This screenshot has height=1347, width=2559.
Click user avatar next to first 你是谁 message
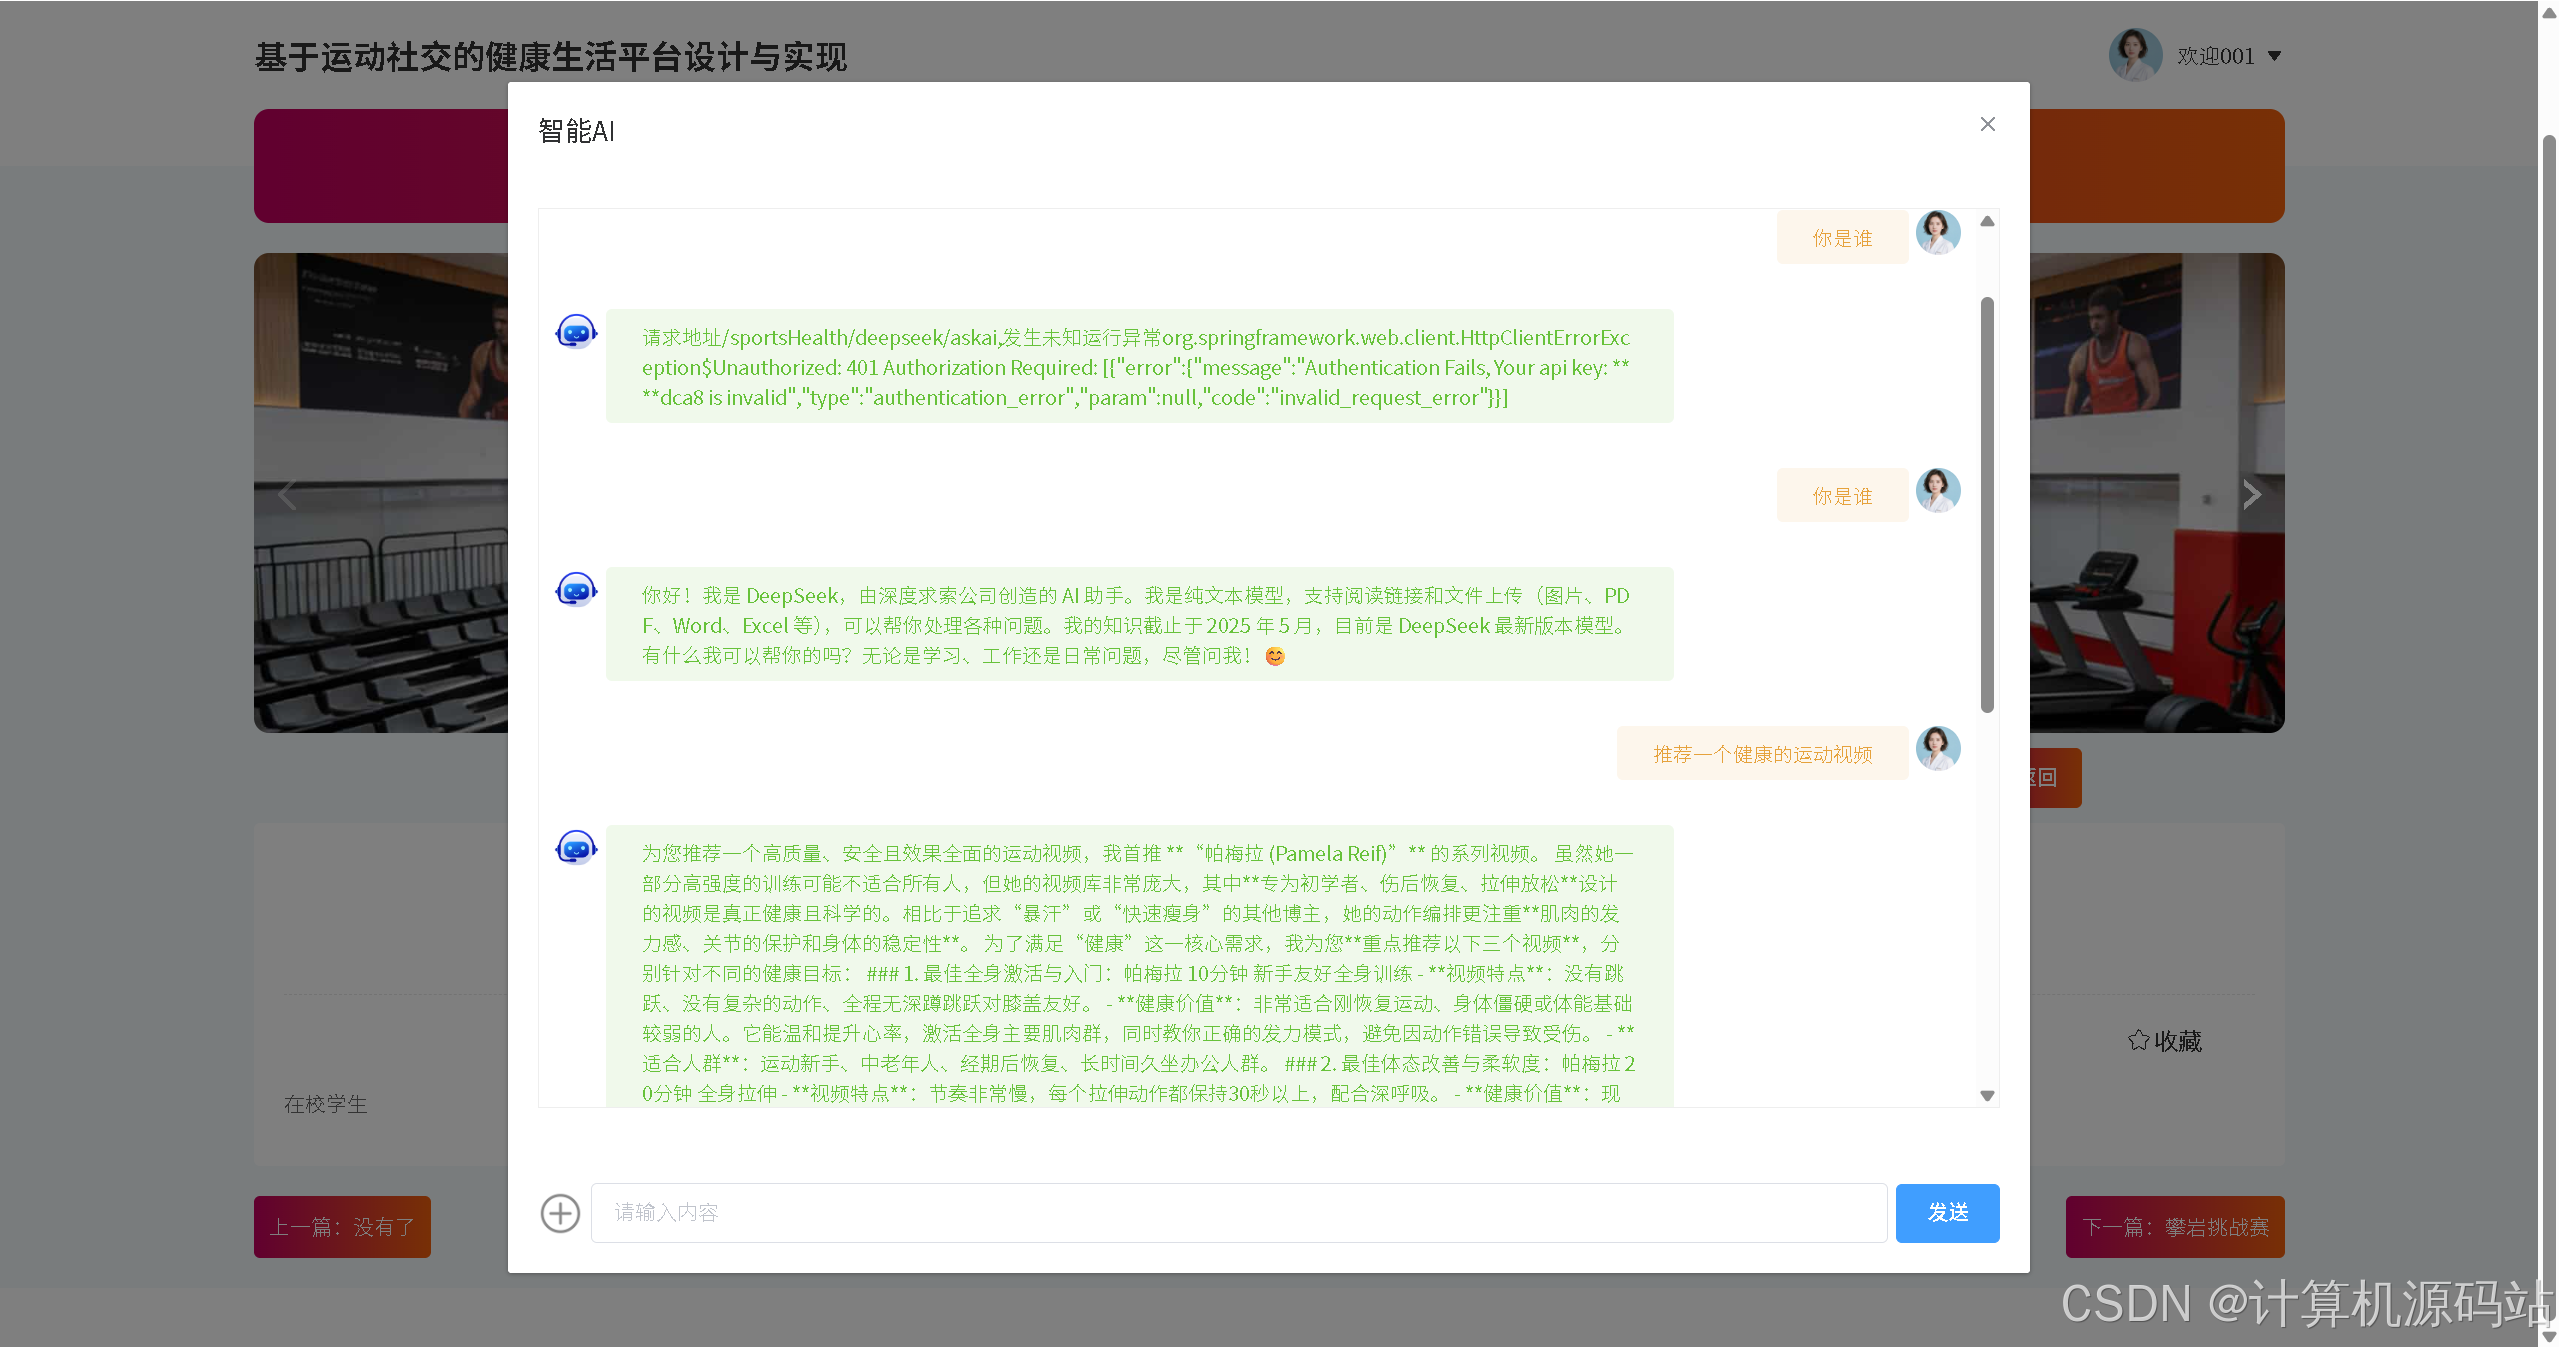[1937, 232]
